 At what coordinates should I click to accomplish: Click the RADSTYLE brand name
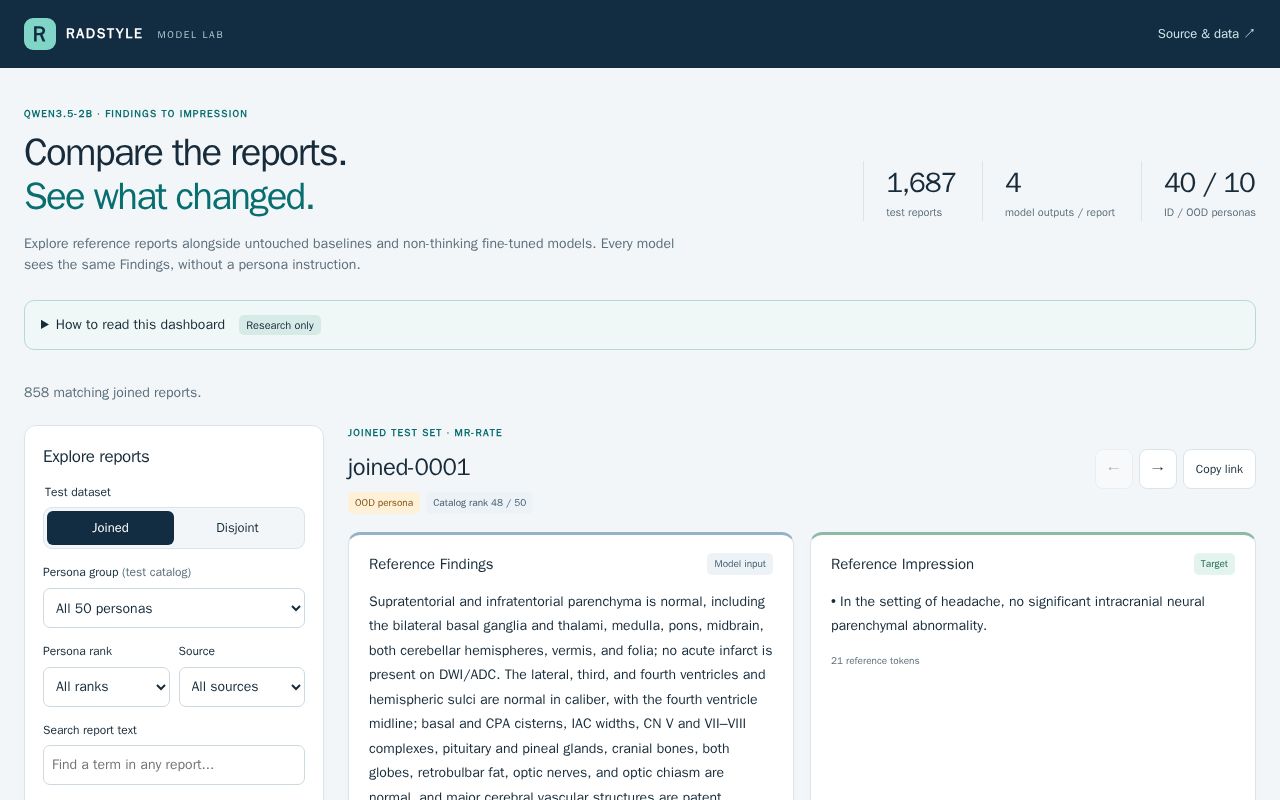(104, 34)
